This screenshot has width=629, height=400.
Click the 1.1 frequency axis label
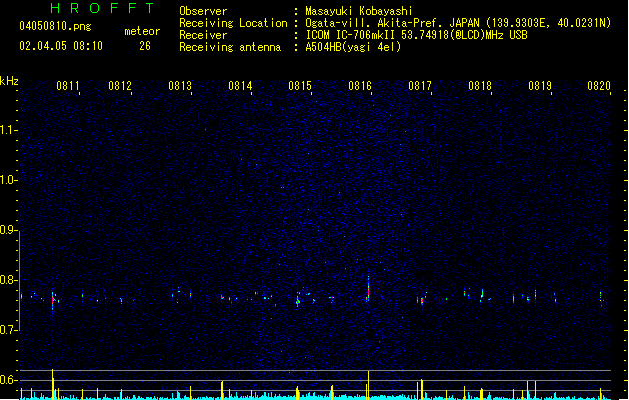[x=8, y=130]
